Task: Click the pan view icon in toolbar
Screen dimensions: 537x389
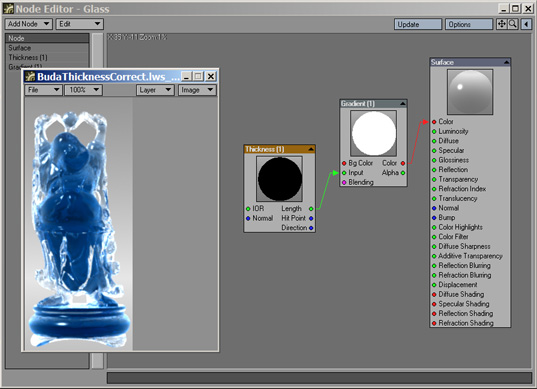Action: (x=501, y=24)
